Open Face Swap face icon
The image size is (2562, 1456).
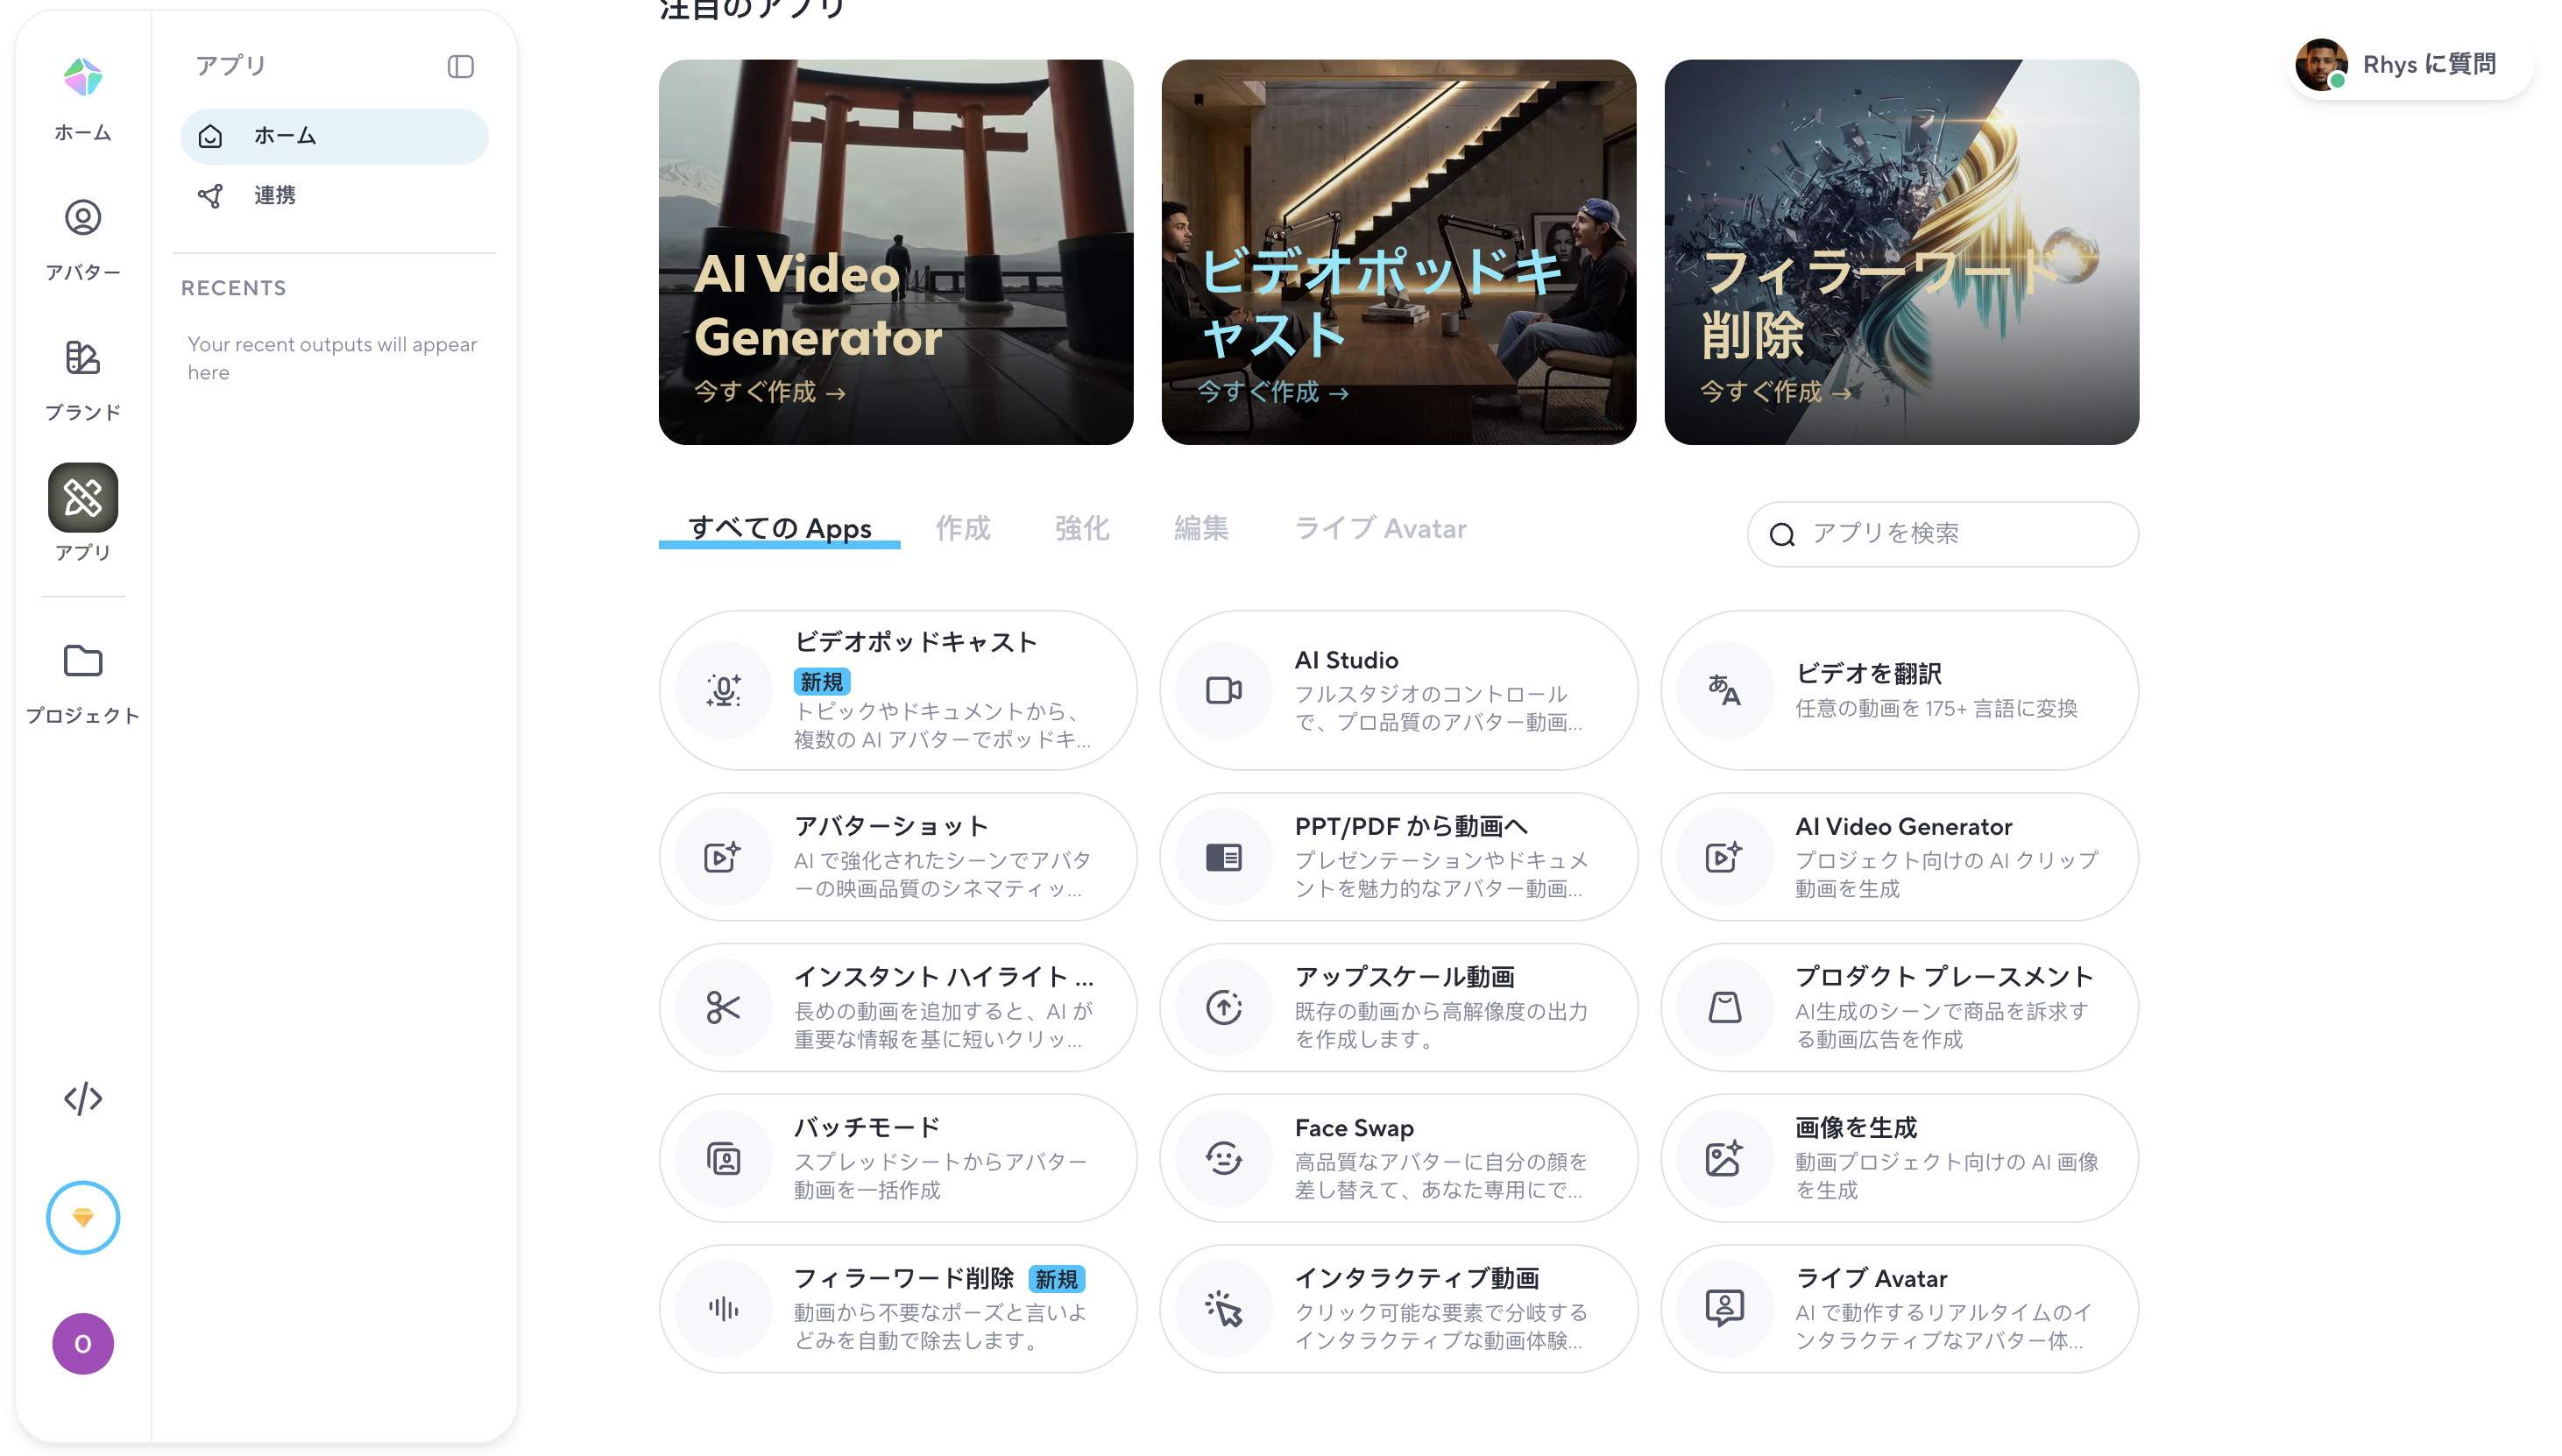click(1223, 1158)
